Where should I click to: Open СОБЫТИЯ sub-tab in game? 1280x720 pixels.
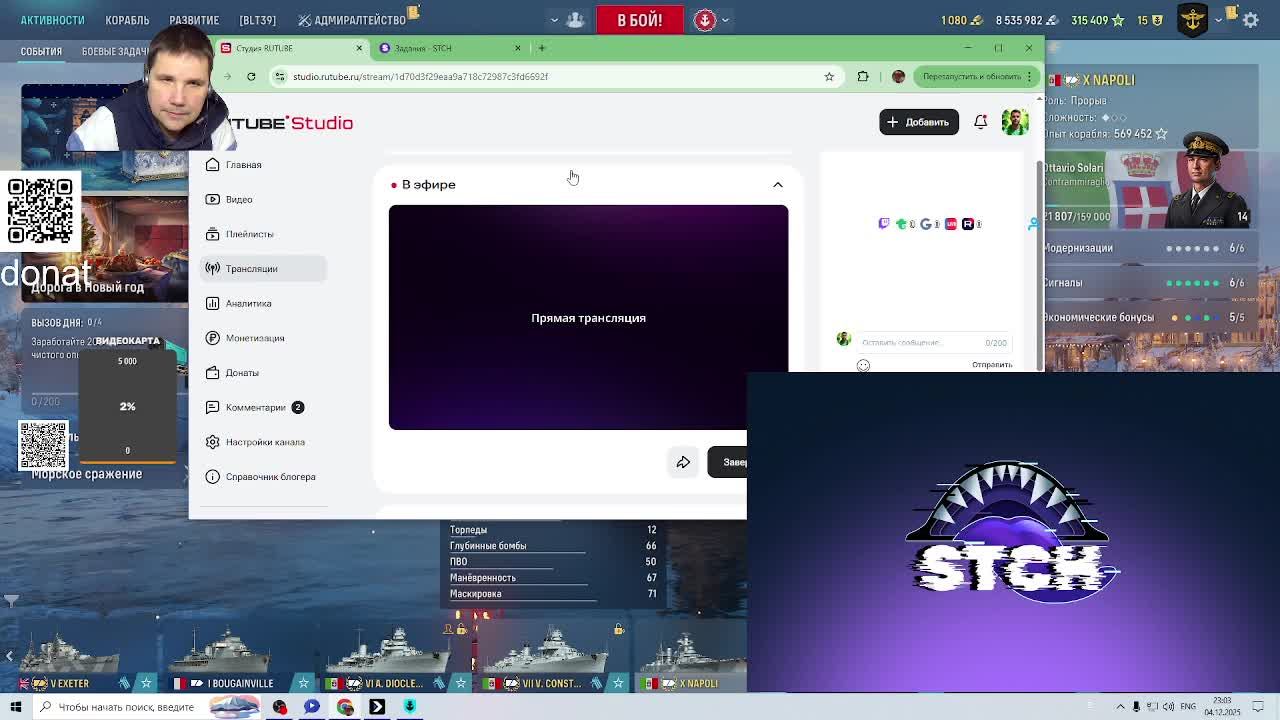coord(41,51)
